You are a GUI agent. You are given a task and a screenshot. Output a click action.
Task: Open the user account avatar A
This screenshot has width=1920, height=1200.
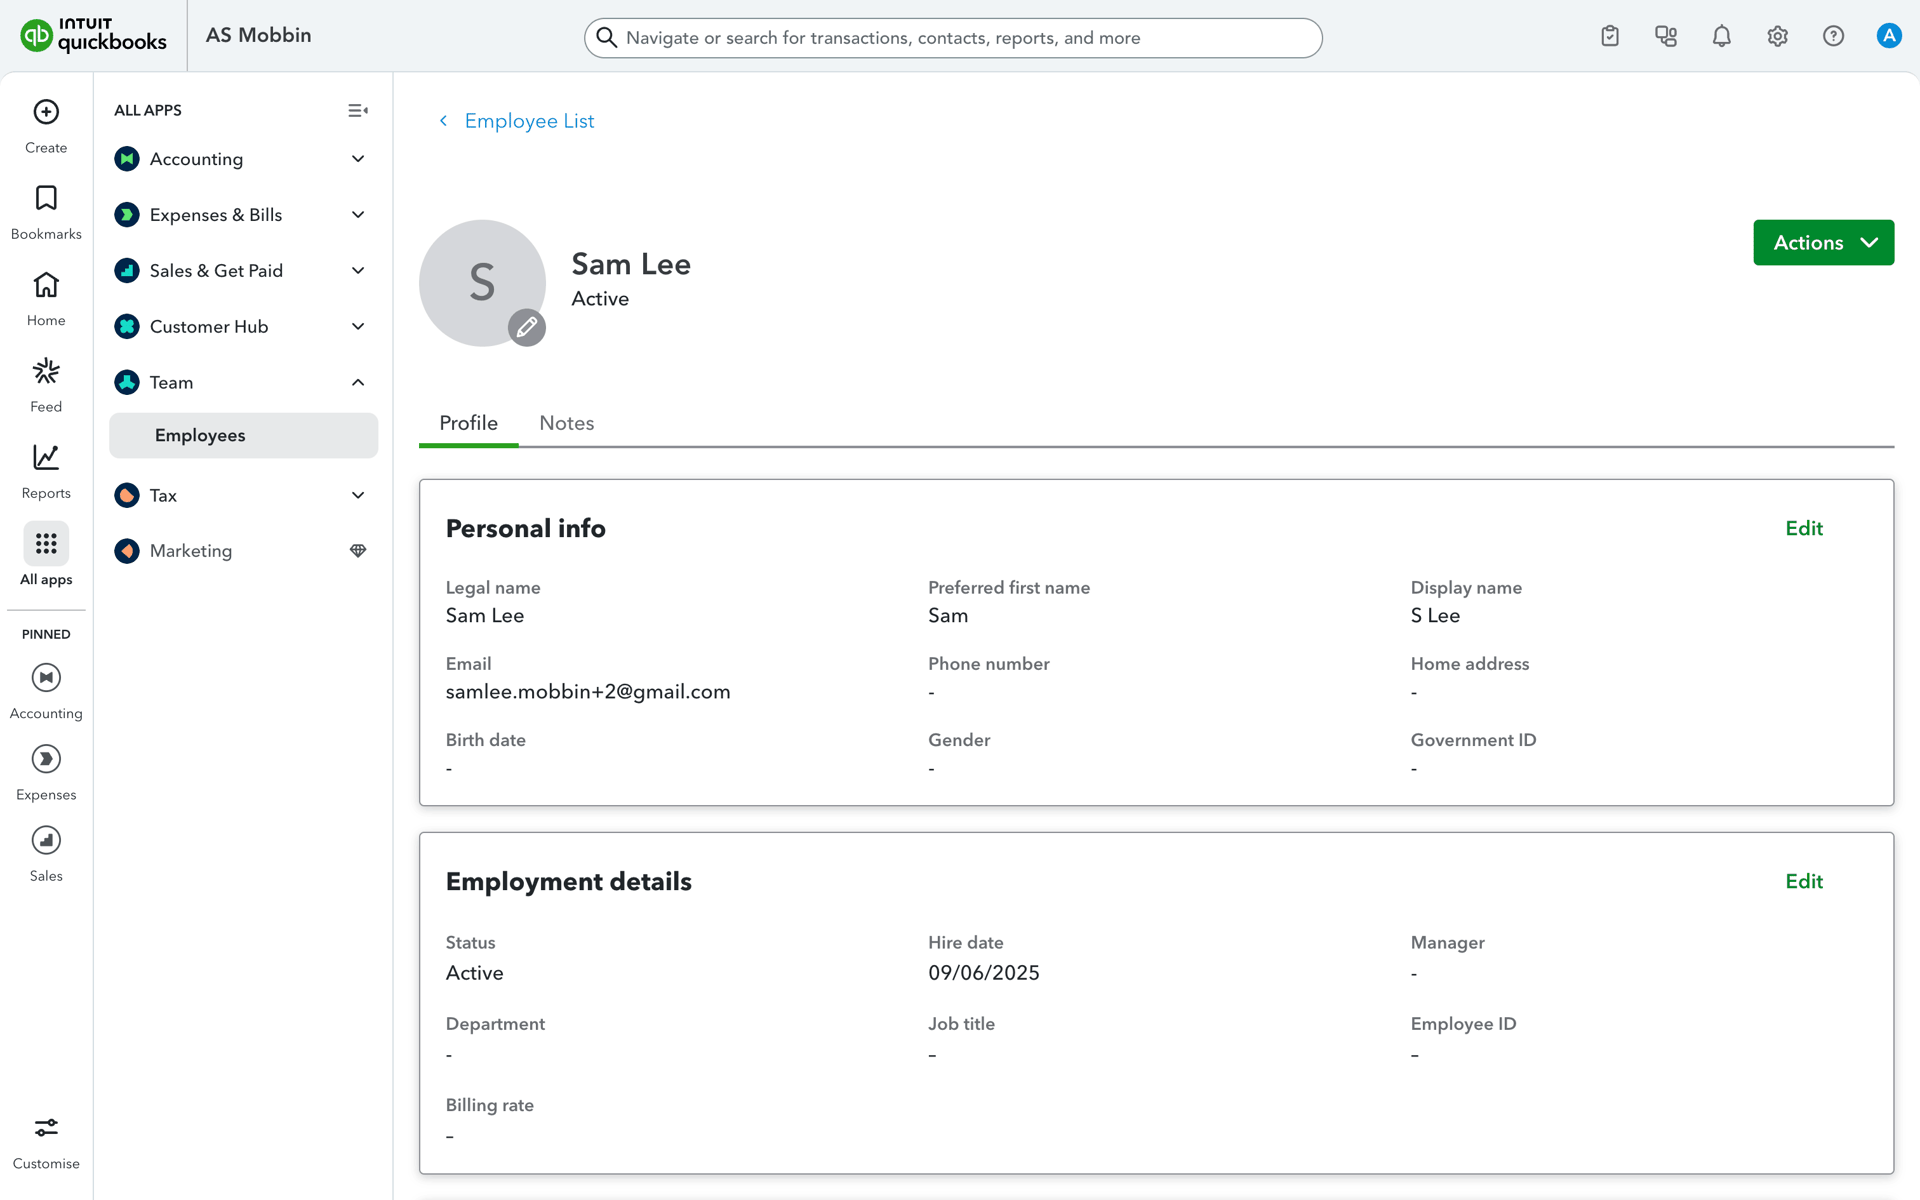(1889, 36)
